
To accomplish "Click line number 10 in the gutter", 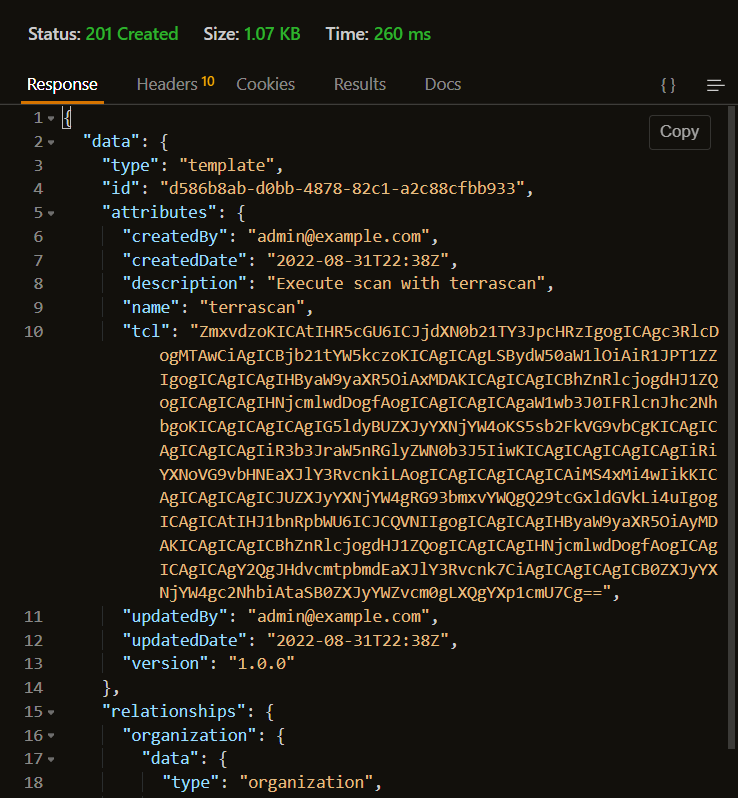I will (33, 330).
